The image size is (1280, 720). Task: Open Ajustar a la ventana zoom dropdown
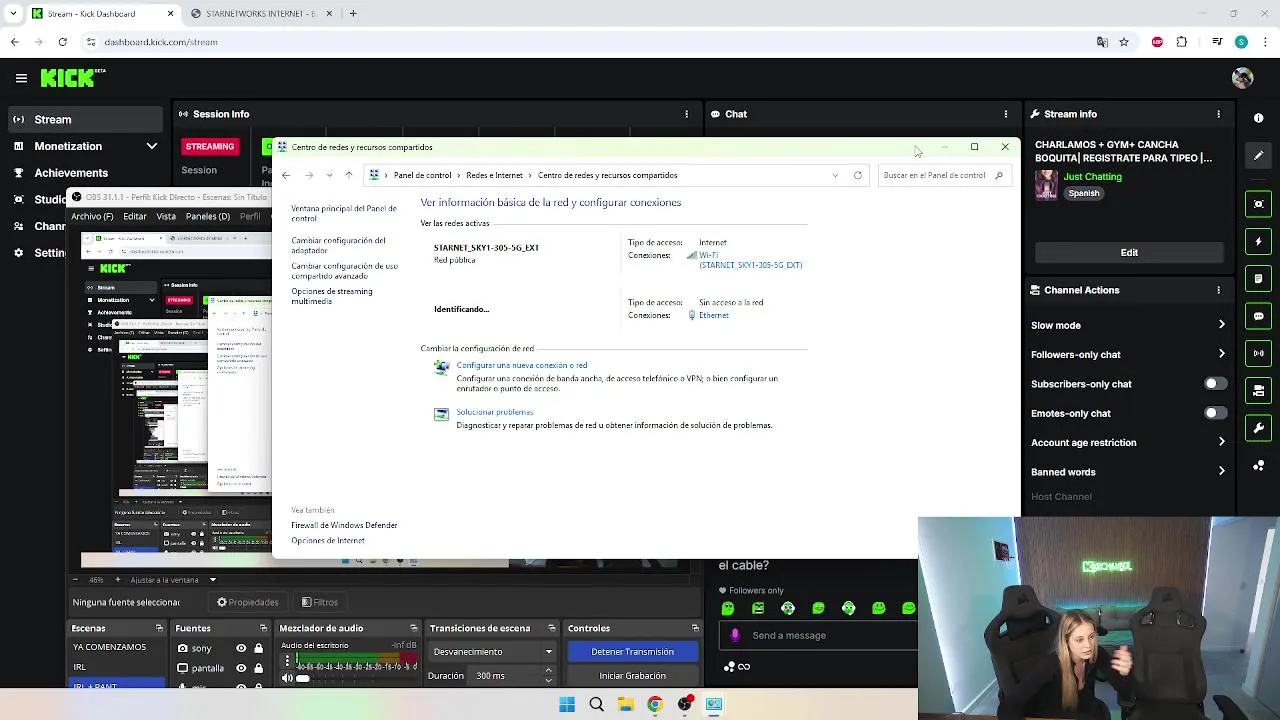212,580
